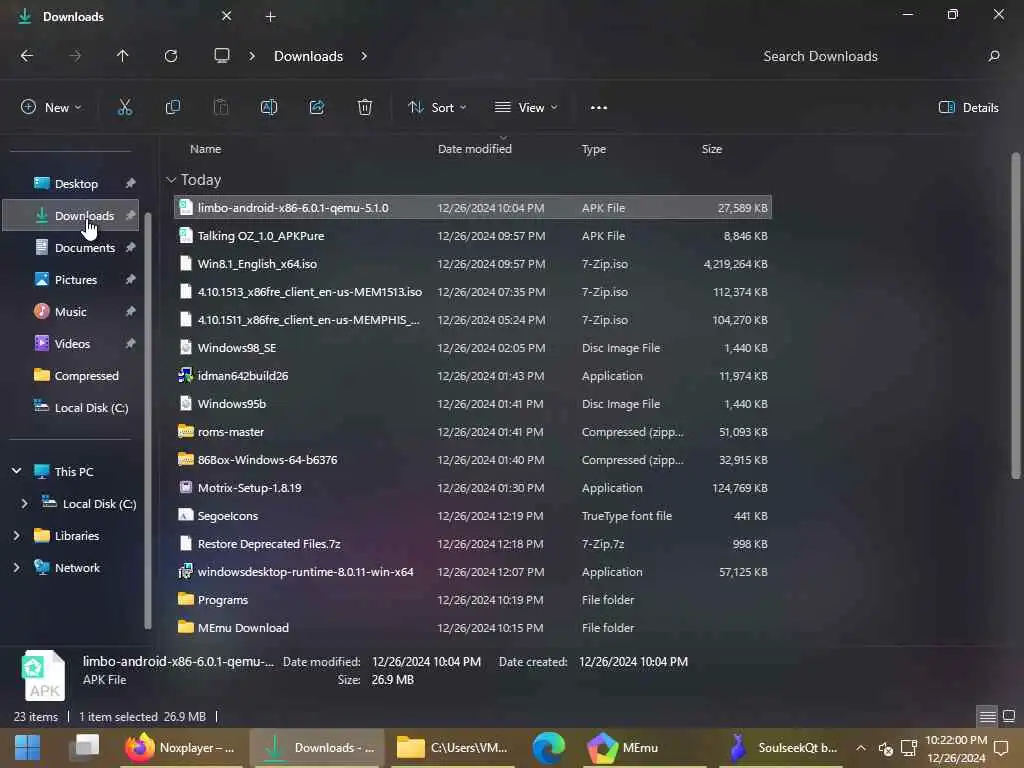Image resolution: width=1024 pixels, height=768 pixels.
Task: Click the network display tray icon
Action: 908,748
